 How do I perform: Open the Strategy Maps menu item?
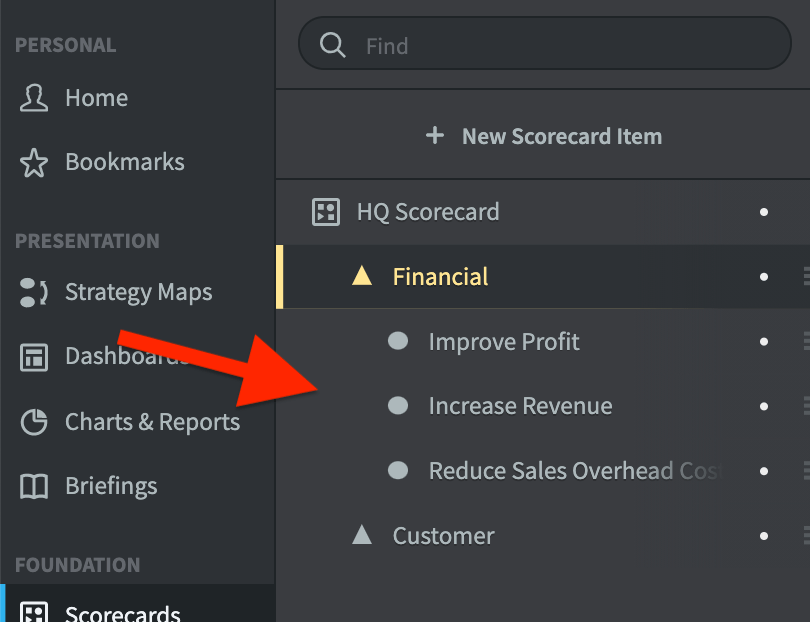tap(138, 292)
